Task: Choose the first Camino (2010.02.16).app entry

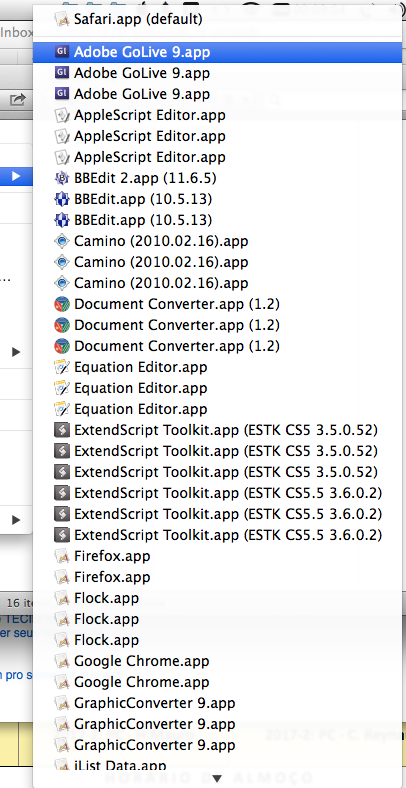Action: point(218,242)
